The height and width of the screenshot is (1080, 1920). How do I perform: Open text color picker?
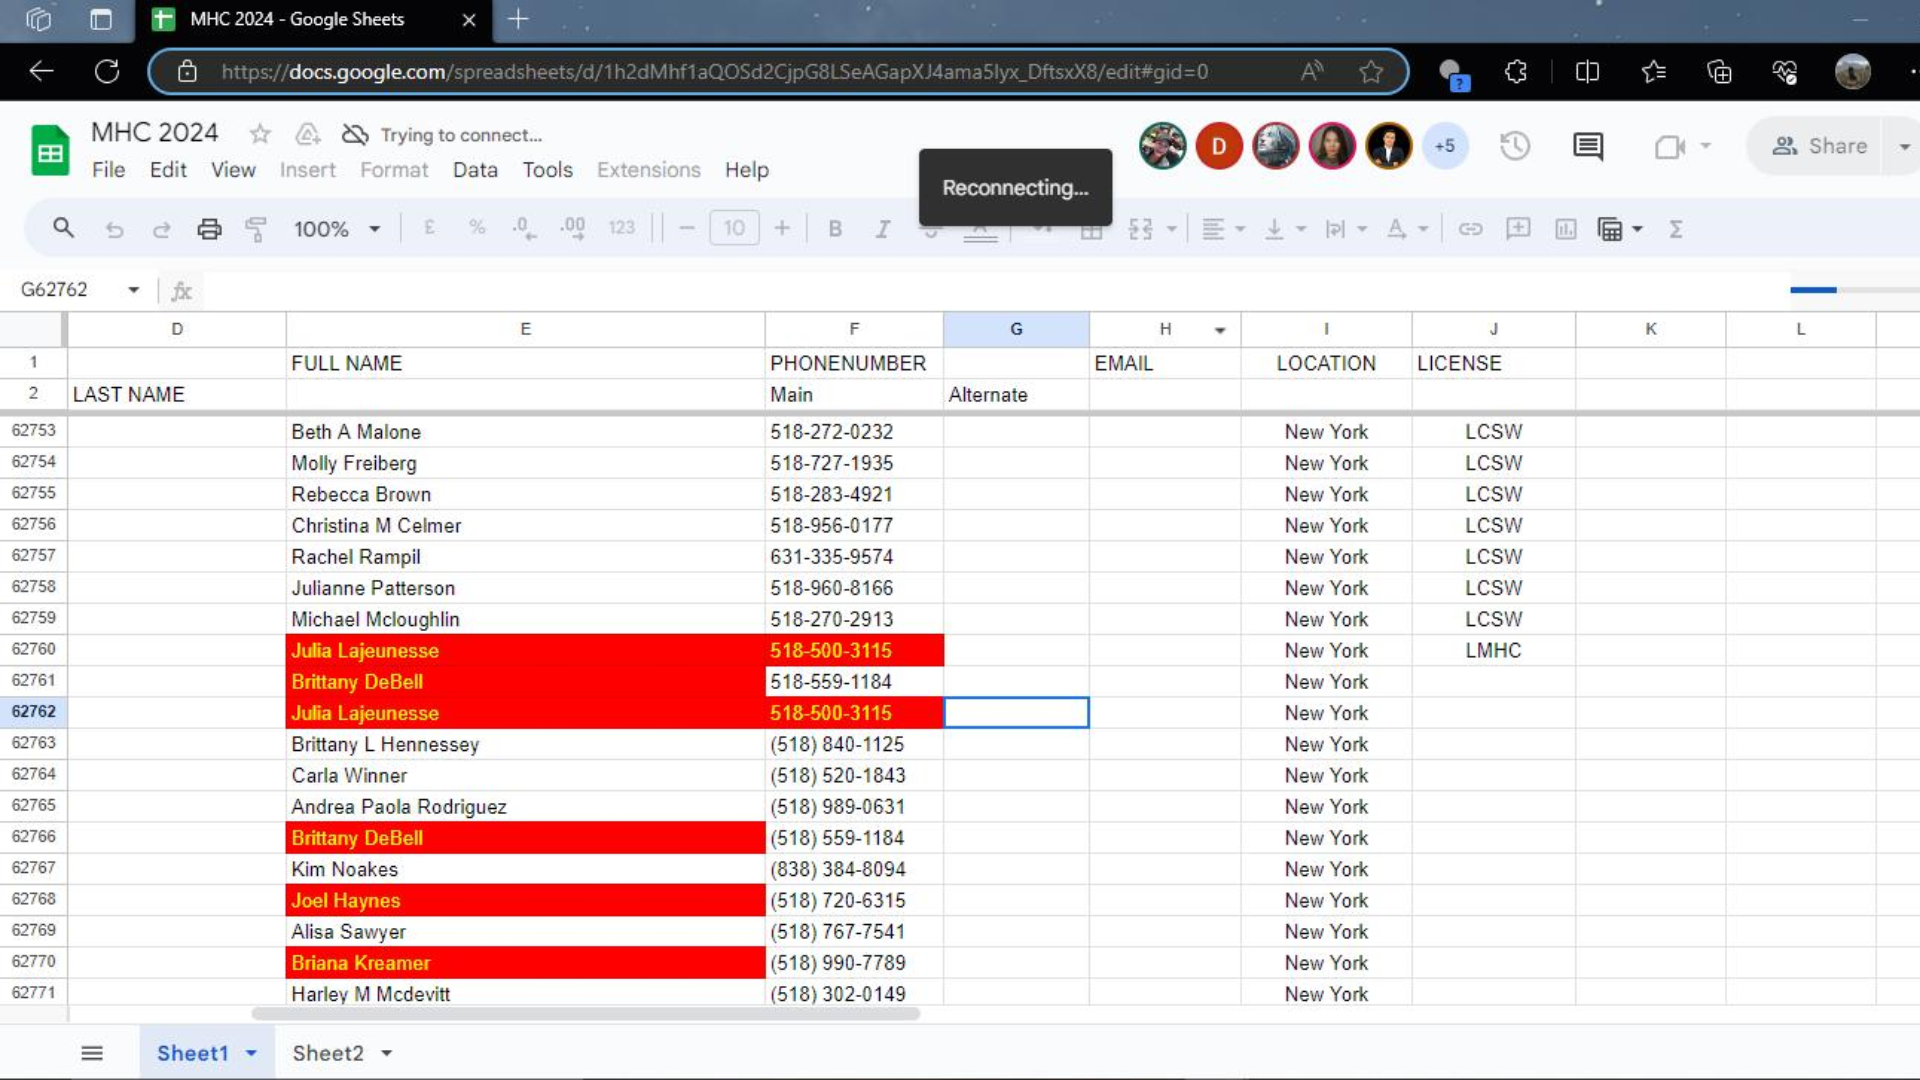coord(980,232)
